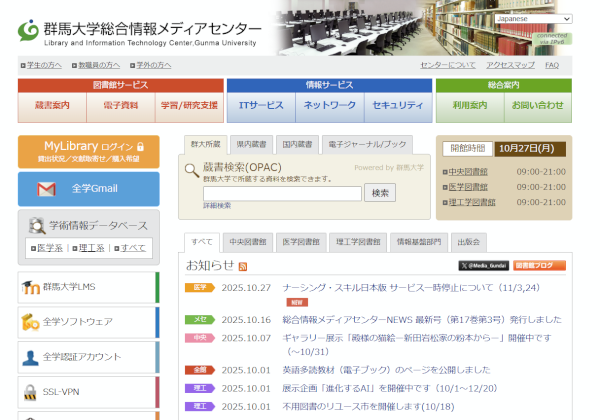The height and width of the screenshot is (420, 600).
Task: Click the 開館時間 label box
Action: [468, 149]
